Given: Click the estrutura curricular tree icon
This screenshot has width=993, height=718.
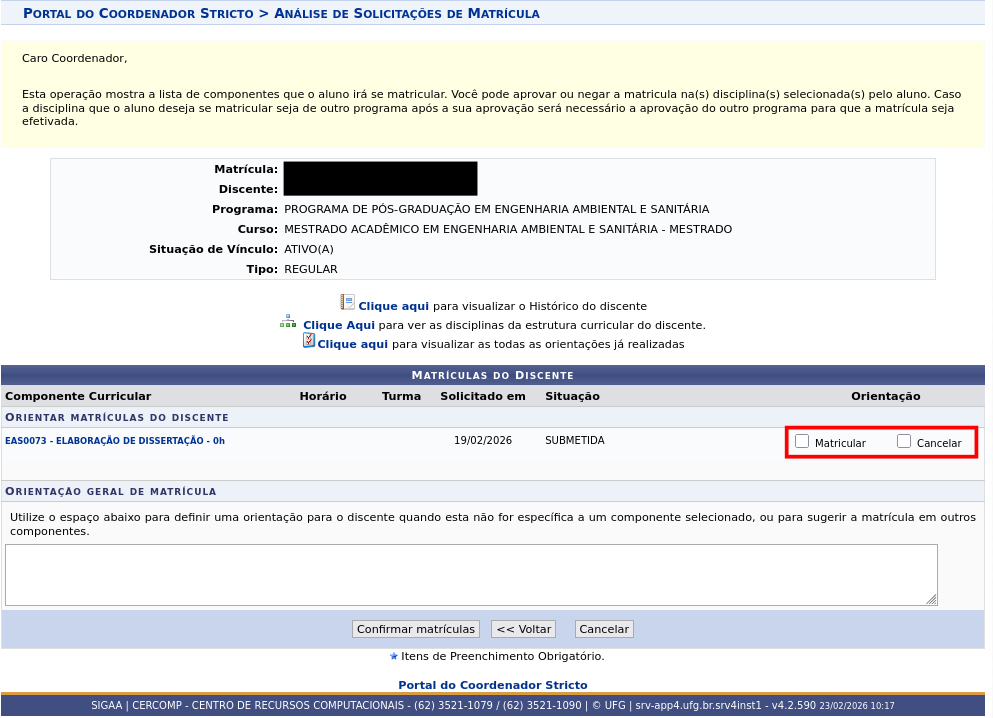Looking at the screenshot, I should (288, 322).
